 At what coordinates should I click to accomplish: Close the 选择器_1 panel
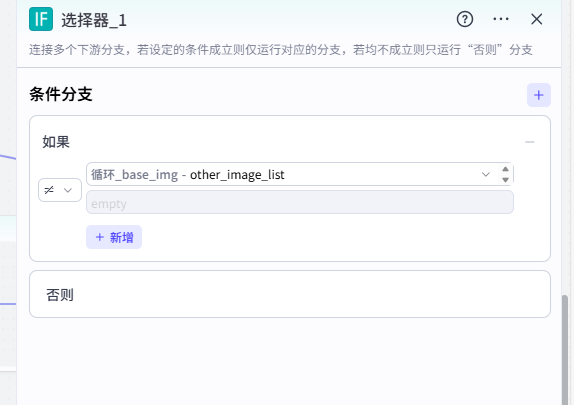(536, 19)
